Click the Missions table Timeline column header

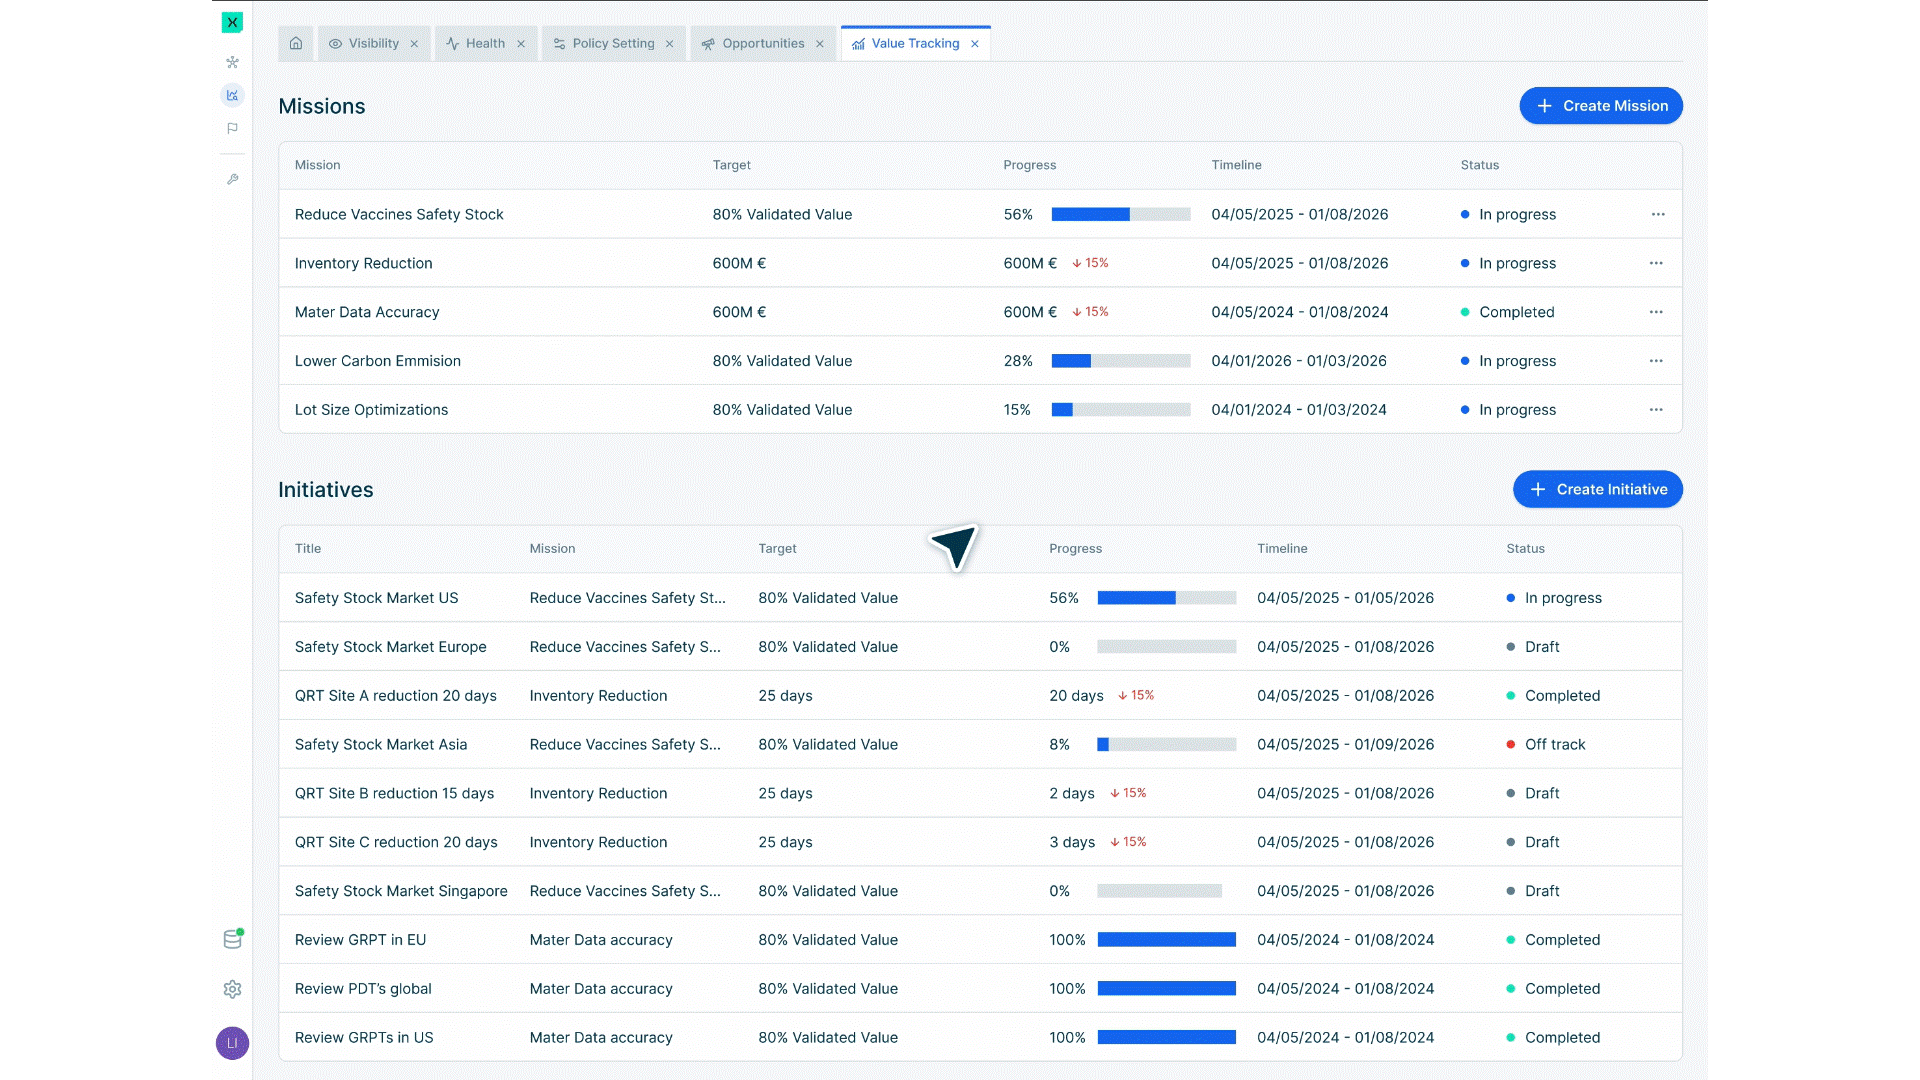click(x=1236, y=165)
